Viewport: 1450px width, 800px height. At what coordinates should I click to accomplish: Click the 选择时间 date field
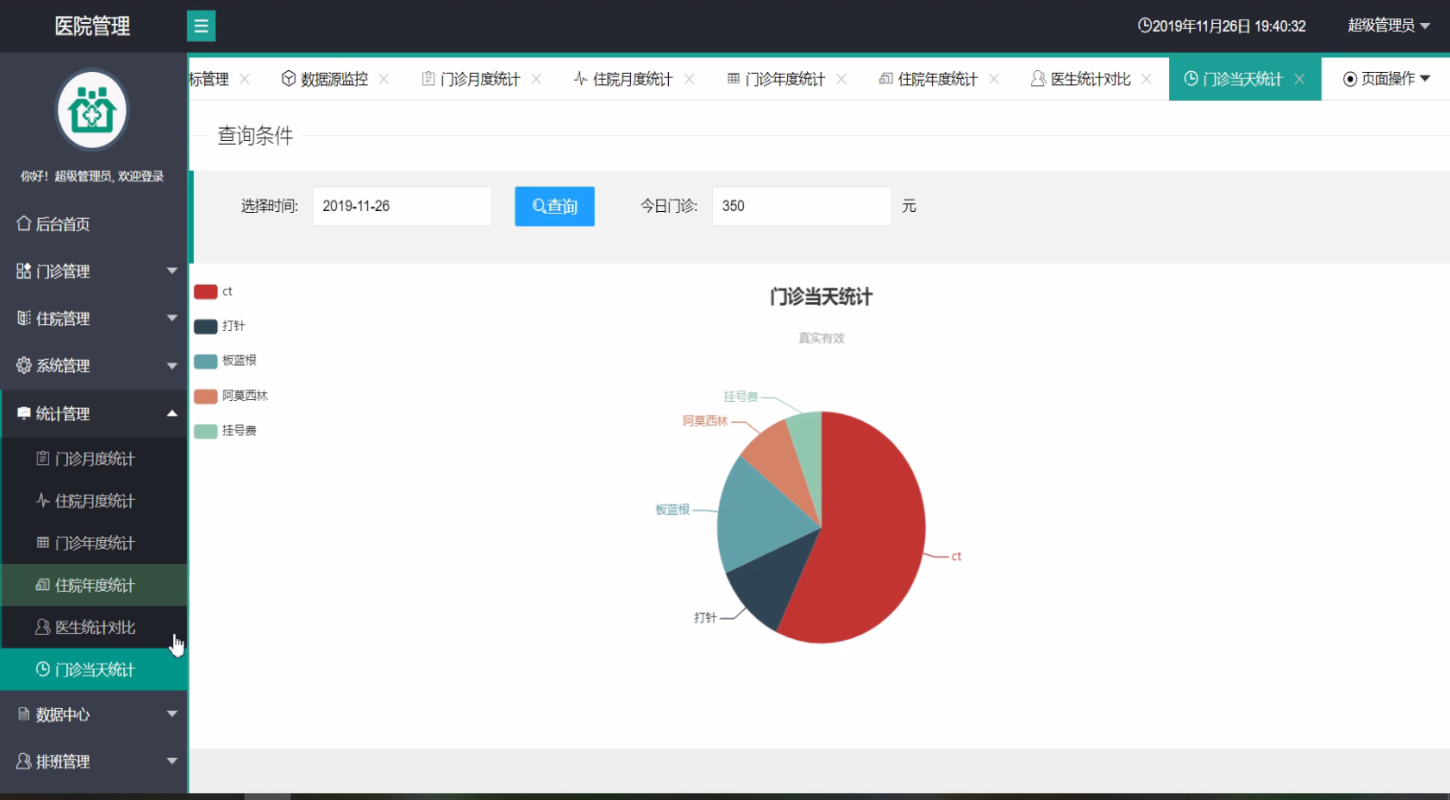[402, 206]
